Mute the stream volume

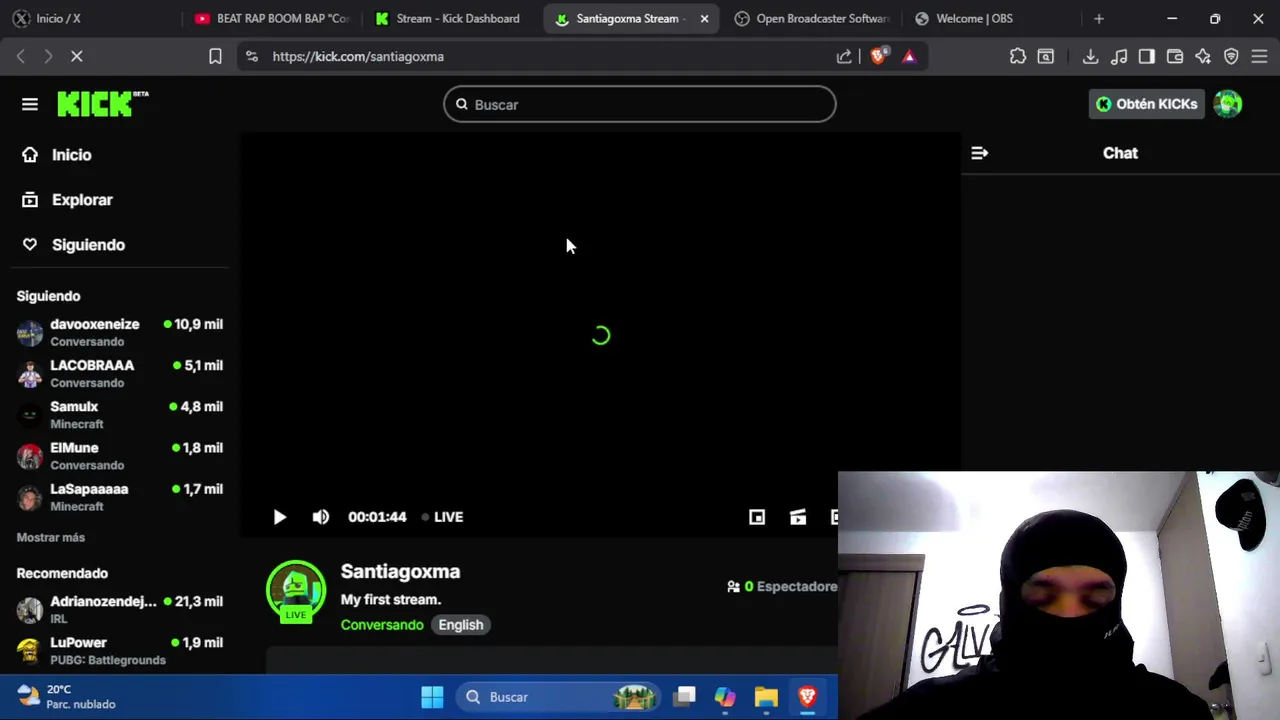coord(320,517)
